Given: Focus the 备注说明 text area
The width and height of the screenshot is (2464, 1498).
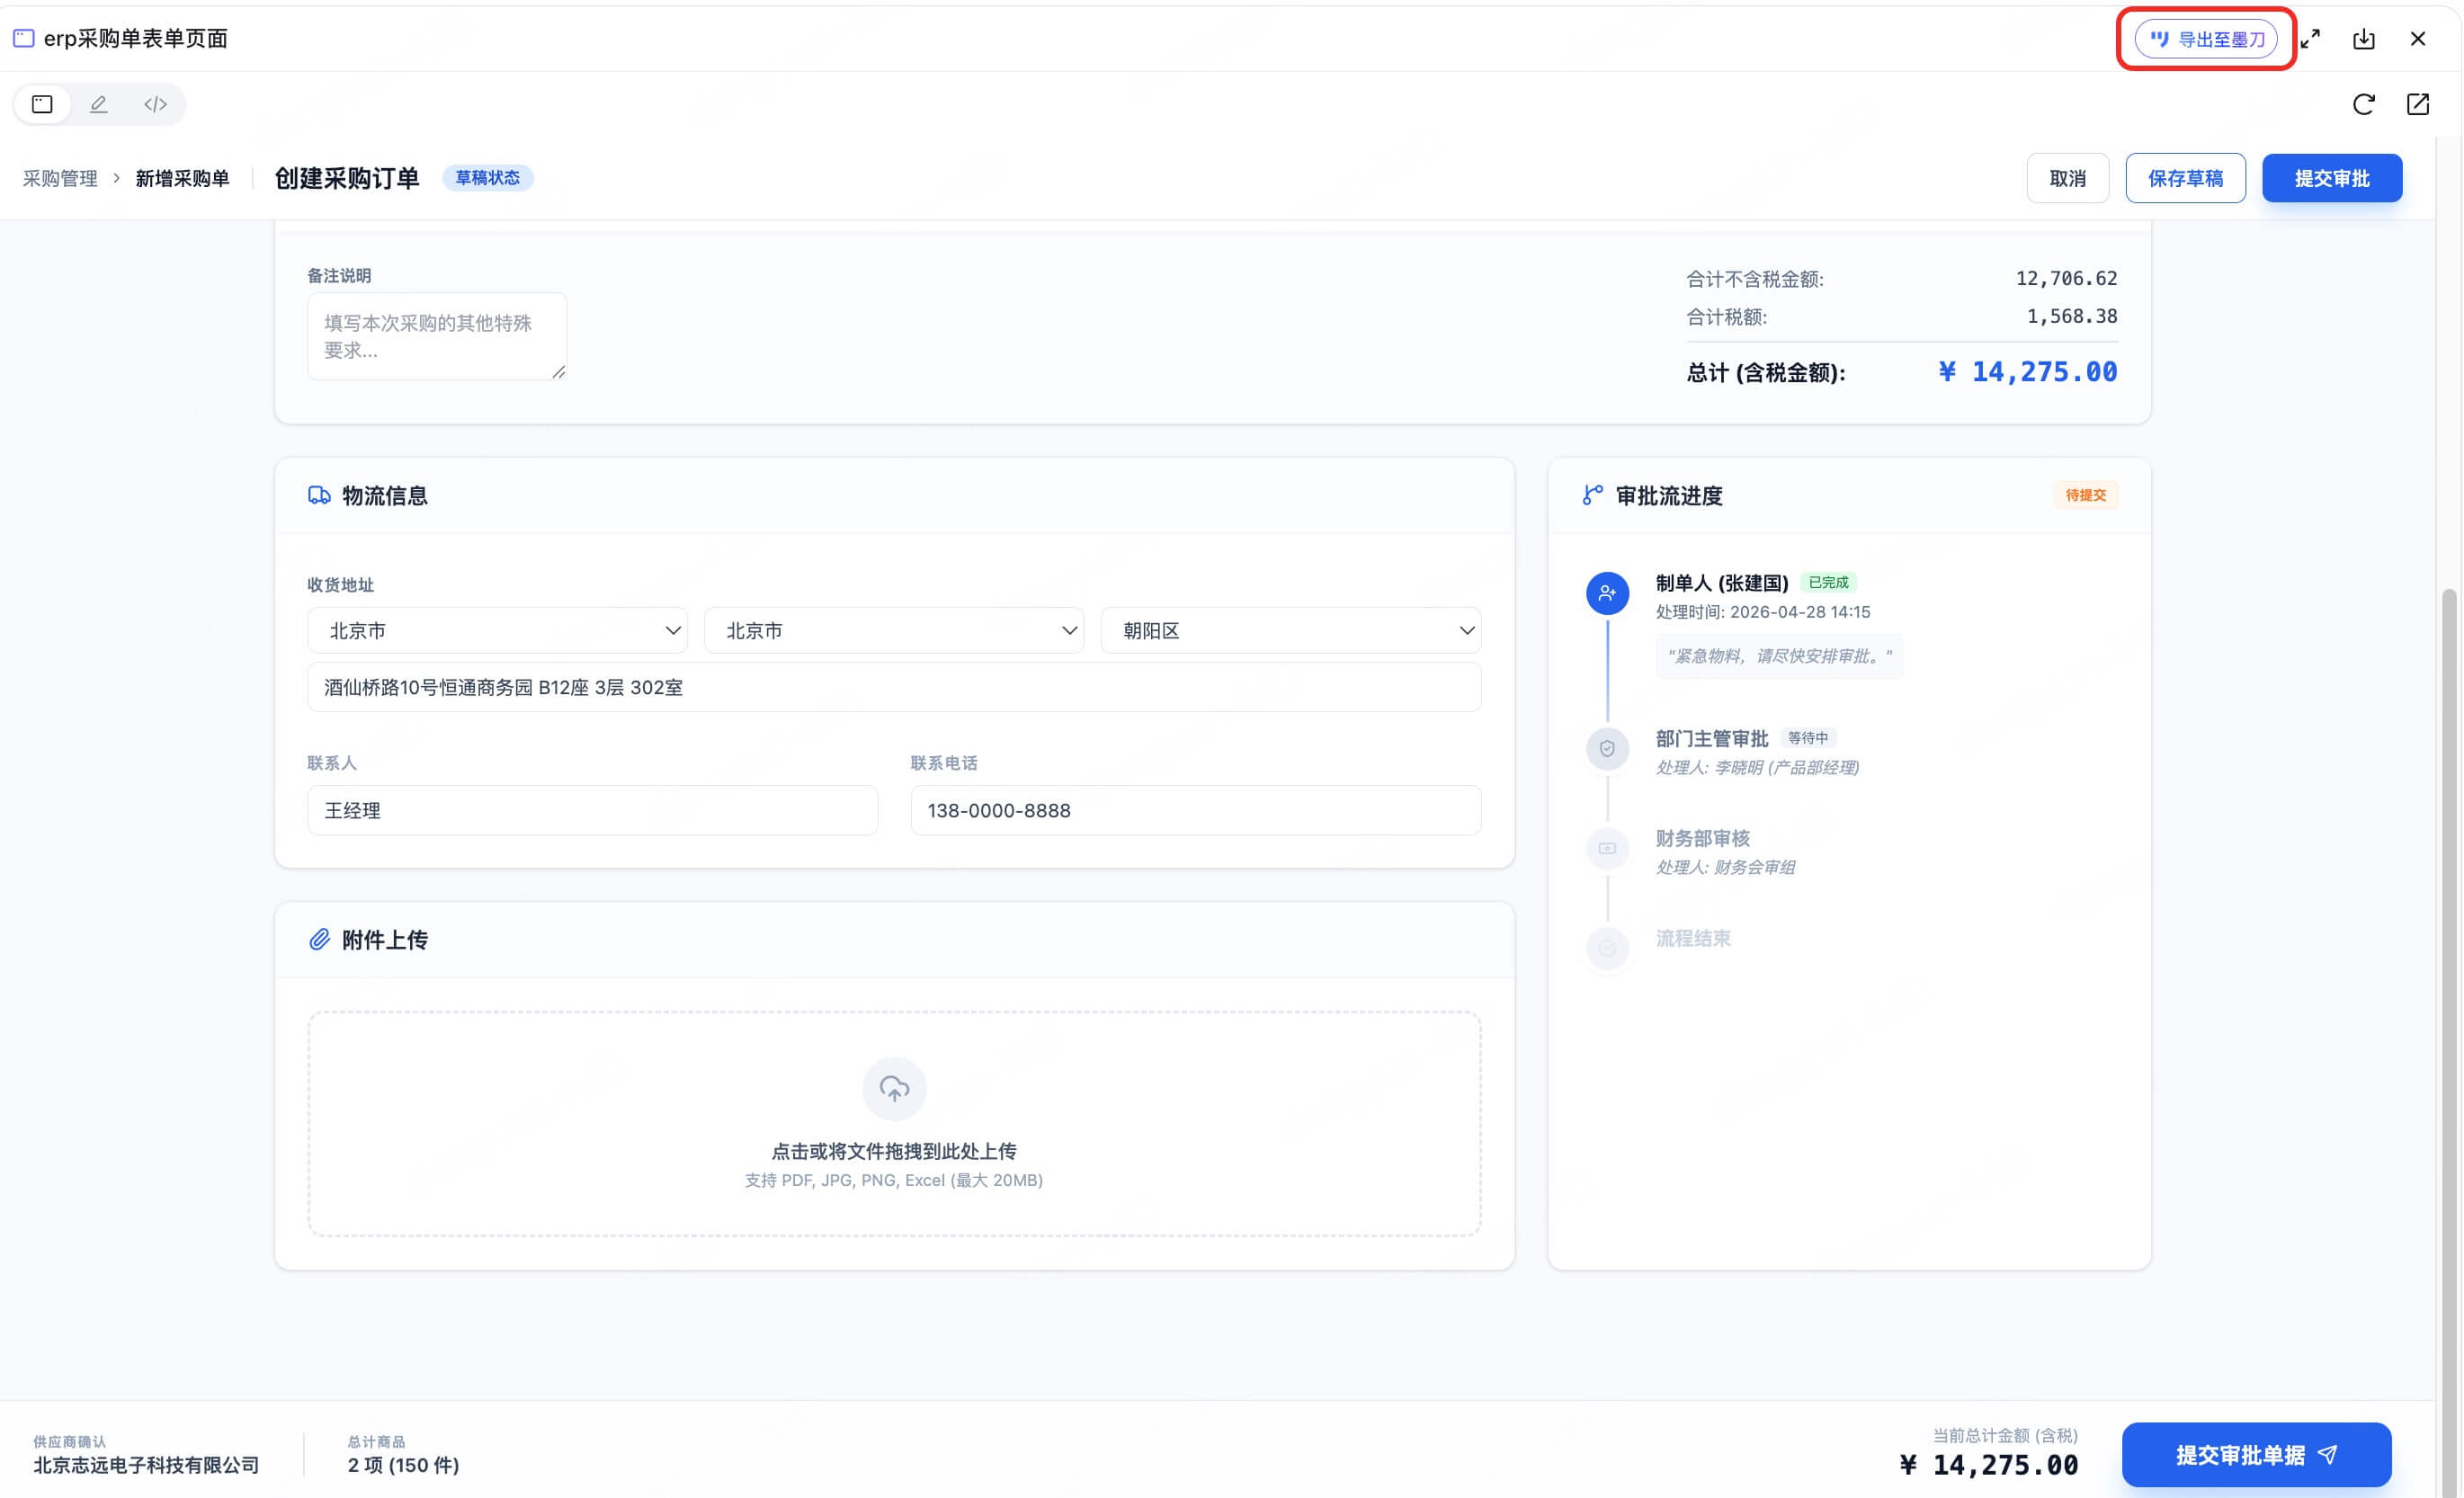Looking at the screenshot, I should (x=437, y=336).
